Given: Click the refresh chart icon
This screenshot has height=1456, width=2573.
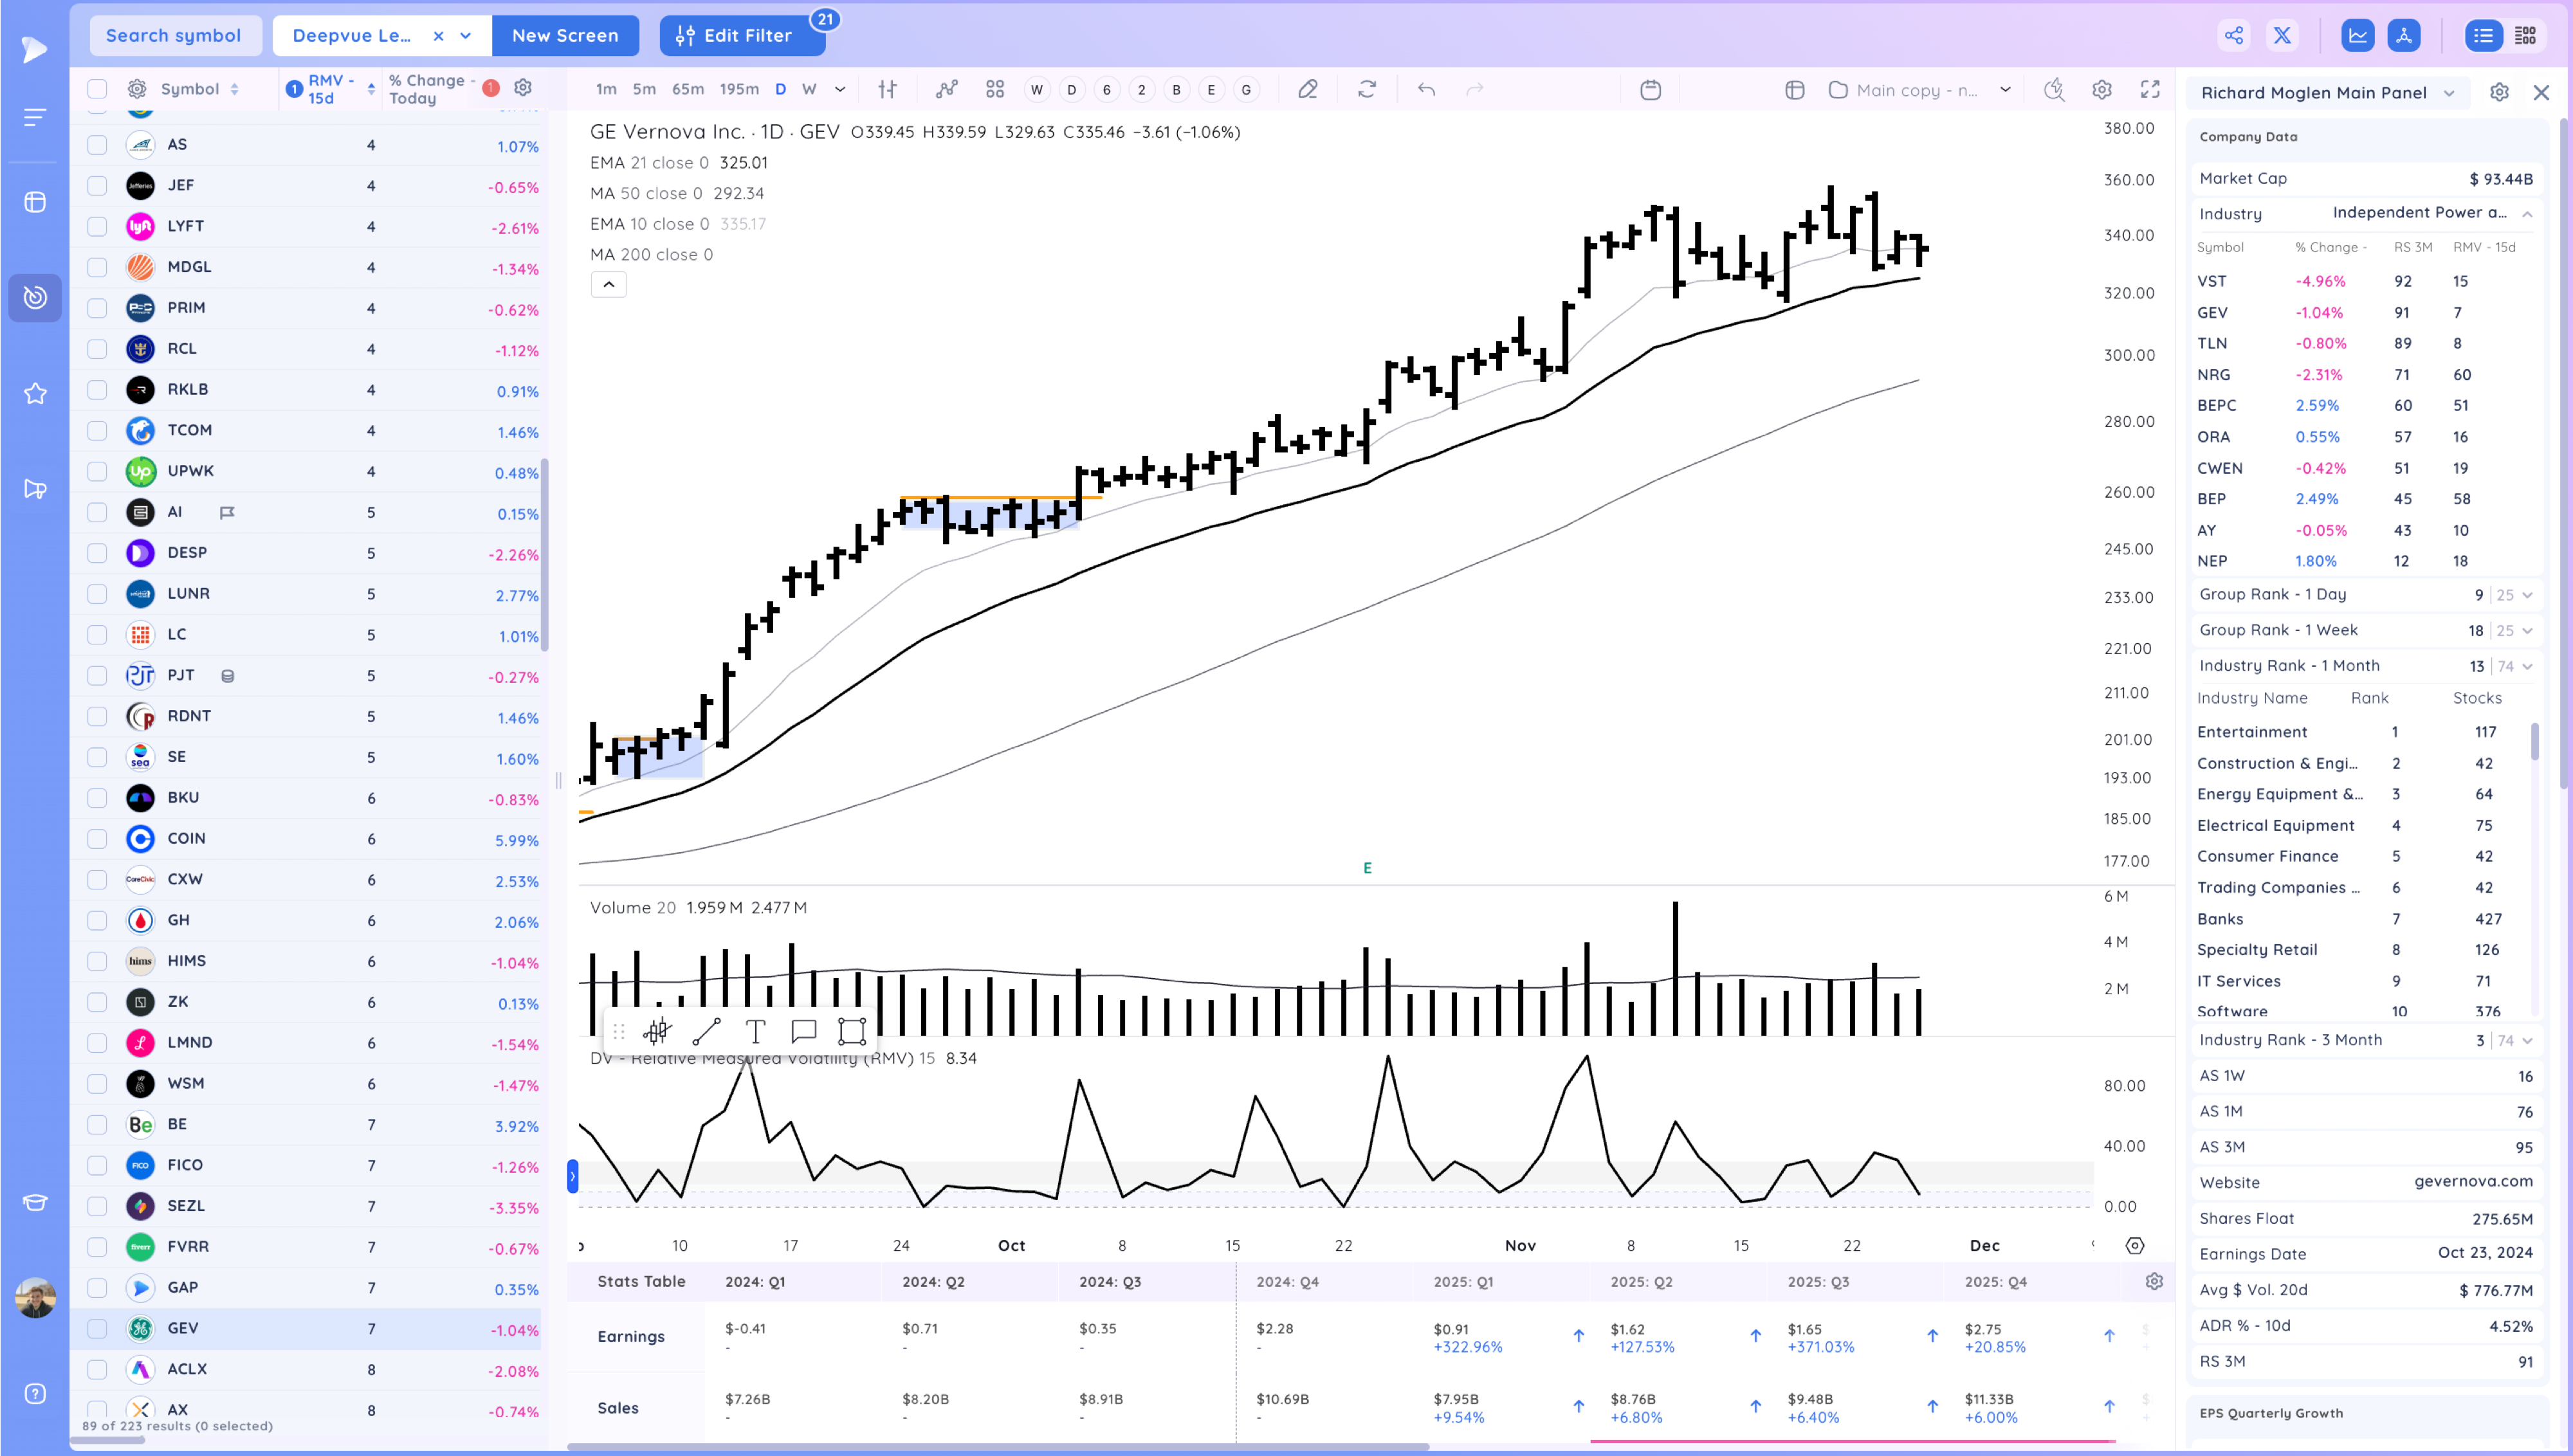Looking at the screenshot, I should pyautogui.click(x=1367, y=89).
